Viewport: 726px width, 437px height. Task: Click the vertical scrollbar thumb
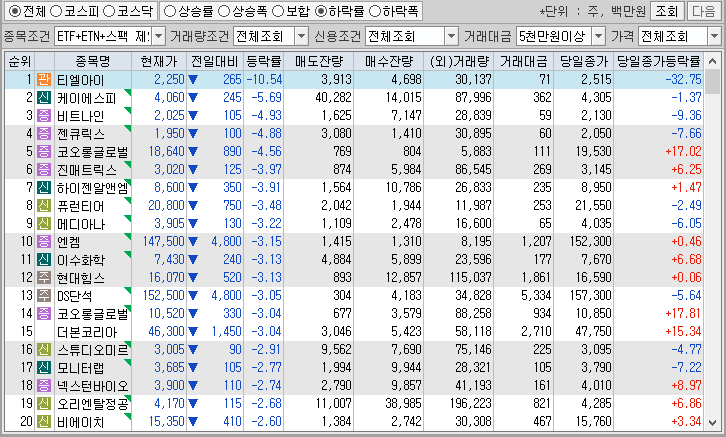point(713,82)
